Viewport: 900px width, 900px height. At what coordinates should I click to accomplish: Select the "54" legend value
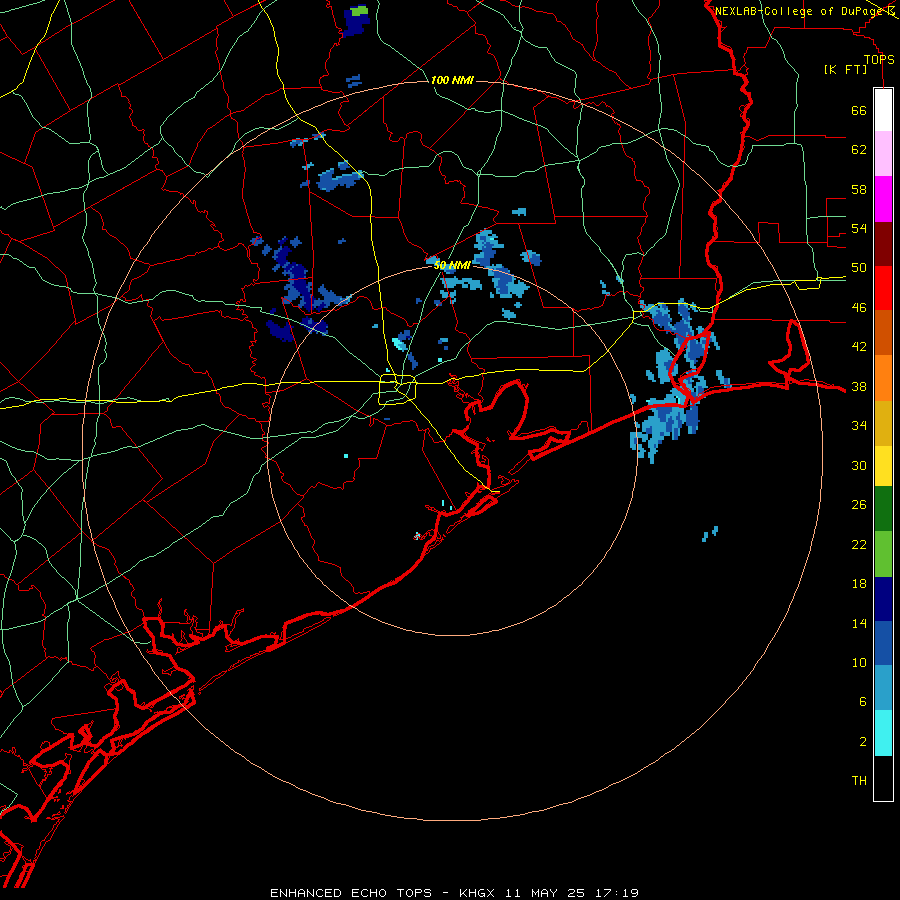coord(859,228)
